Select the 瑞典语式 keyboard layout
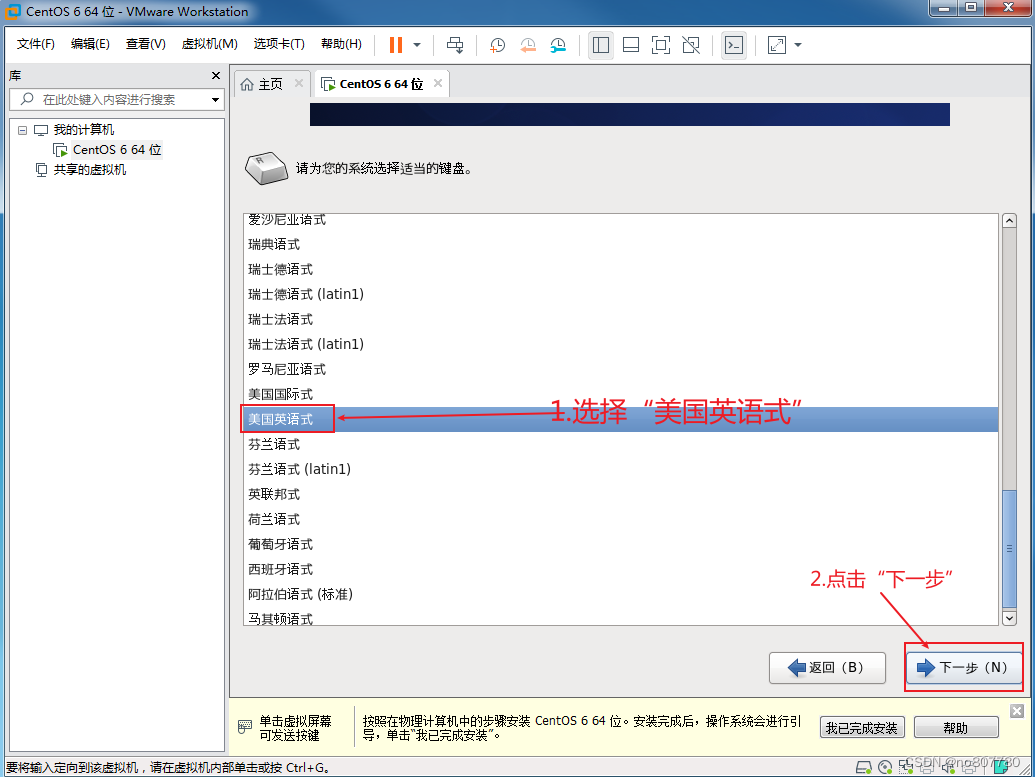The height and width of the screenshot is (777, 1035). 273,244
